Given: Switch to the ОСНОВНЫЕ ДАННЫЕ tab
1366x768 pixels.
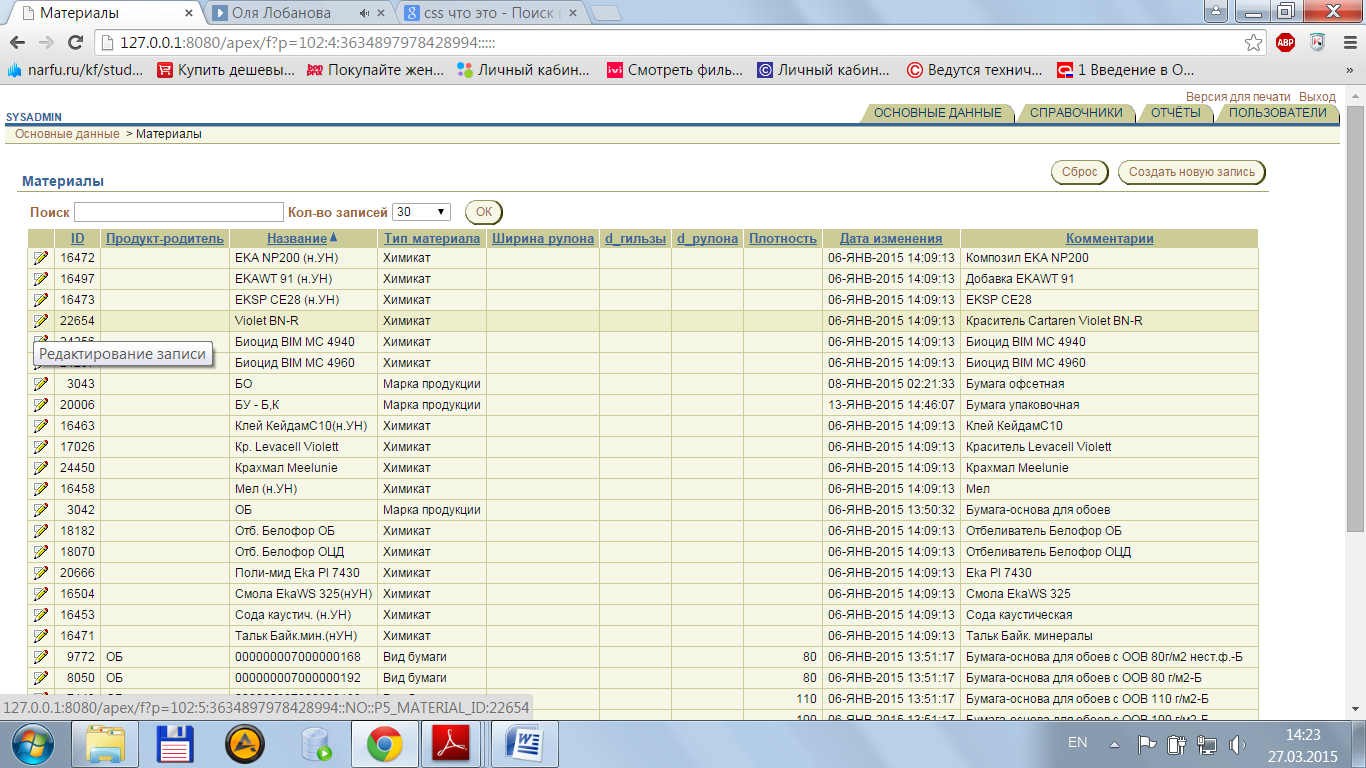Looking at the screenshot, I should click(938, 113).
